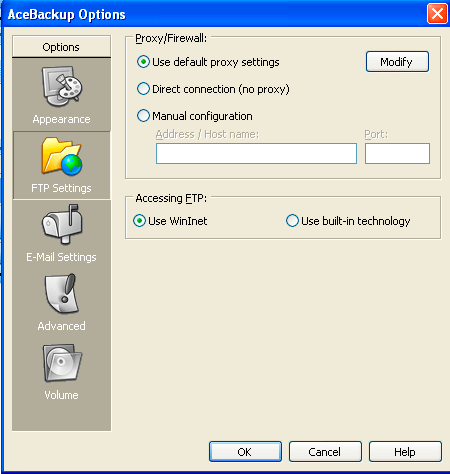Close the AceBackup Options dialog

[x=437, y=14]
